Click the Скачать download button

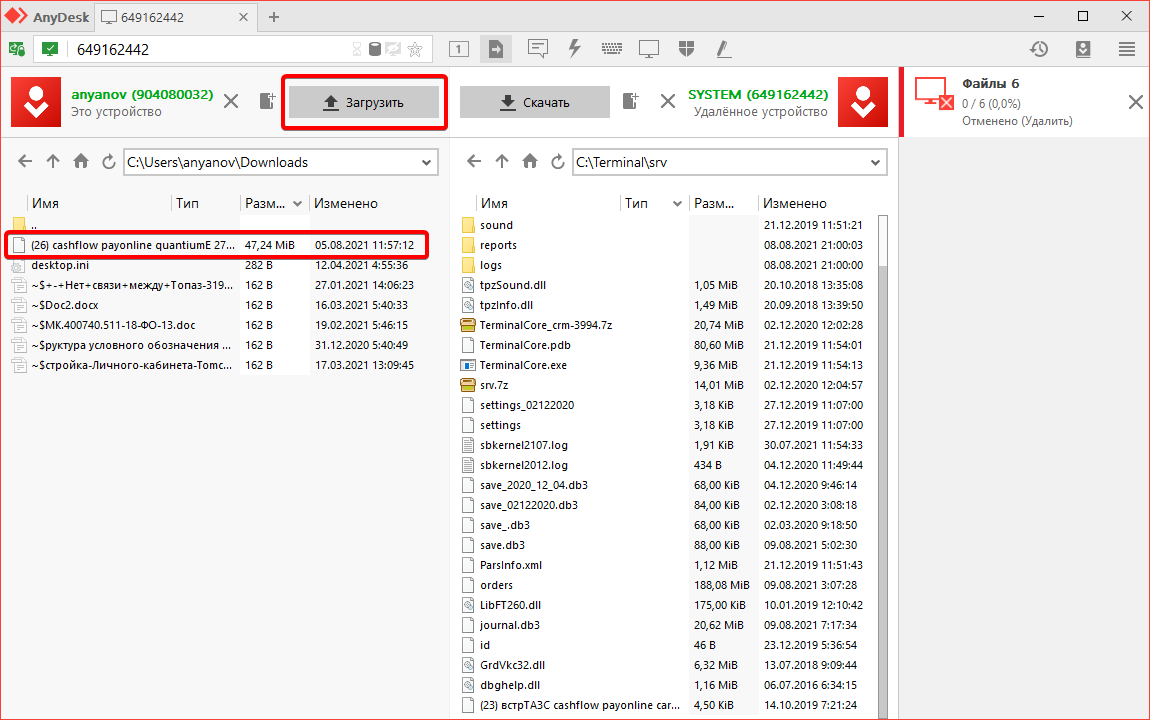(x=535, y=103)
